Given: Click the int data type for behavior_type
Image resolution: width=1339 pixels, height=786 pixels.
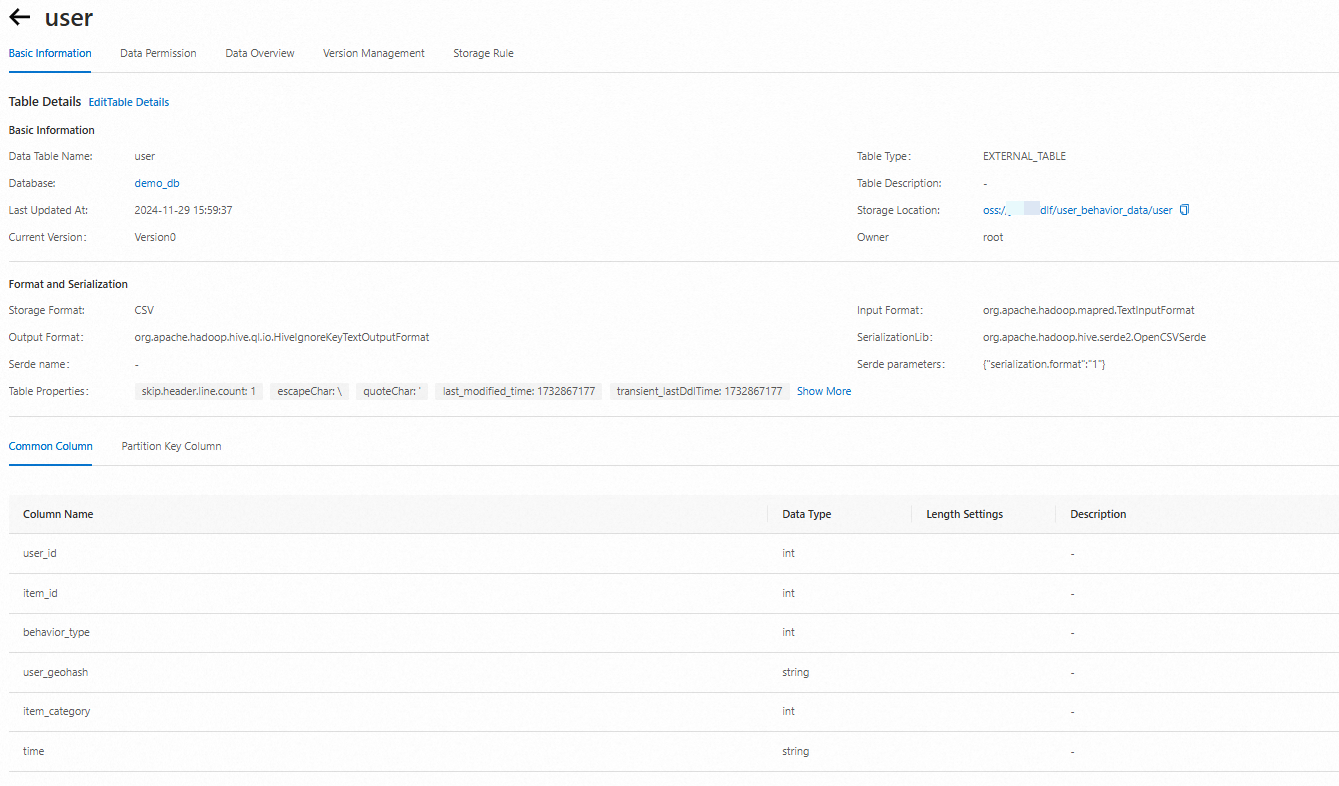Looking at the screenshot, I should coord(789,632).
